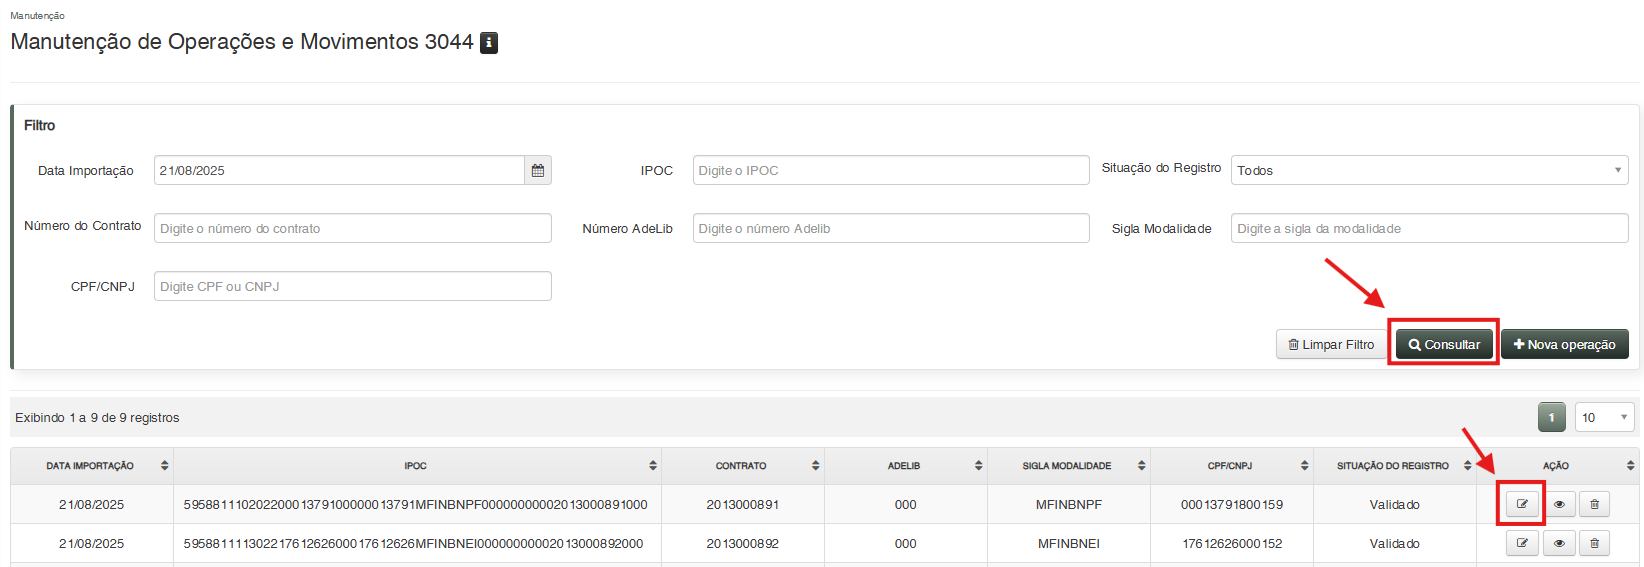The image size is (1644, 567).
Task: Click into the CPF/CNPJ filter field
Action: click(x=352, y=286)
